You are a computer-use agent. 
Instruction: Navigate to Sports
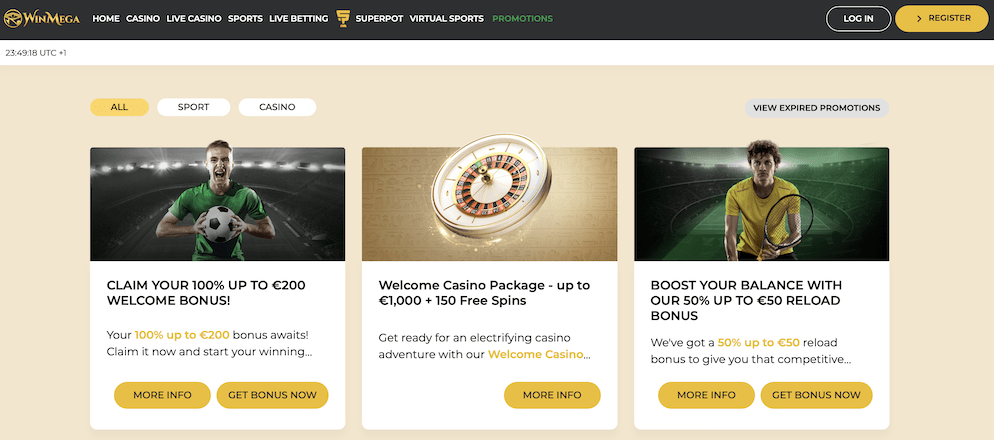coord(245,19)
